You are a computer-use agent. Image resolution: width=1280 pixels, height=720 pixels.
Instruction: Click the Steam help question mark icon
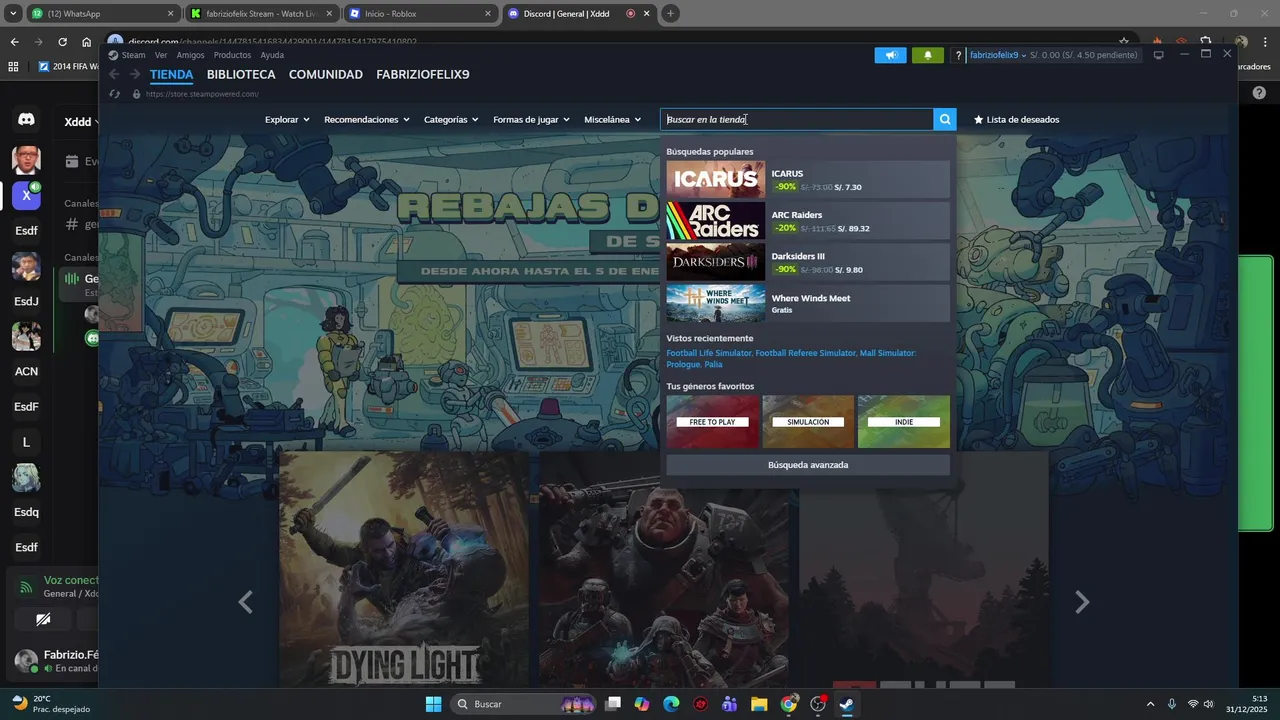coord(959,56)
